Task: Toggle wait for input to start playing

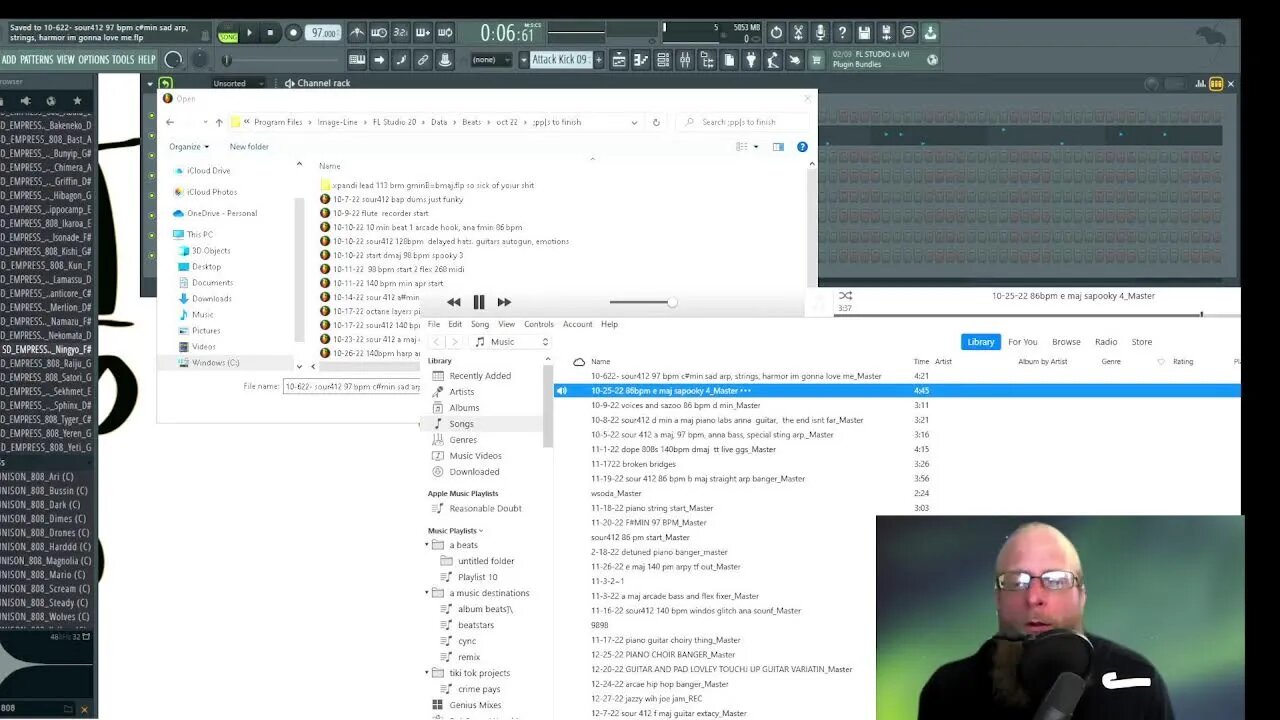Action: tap(379, 33)
